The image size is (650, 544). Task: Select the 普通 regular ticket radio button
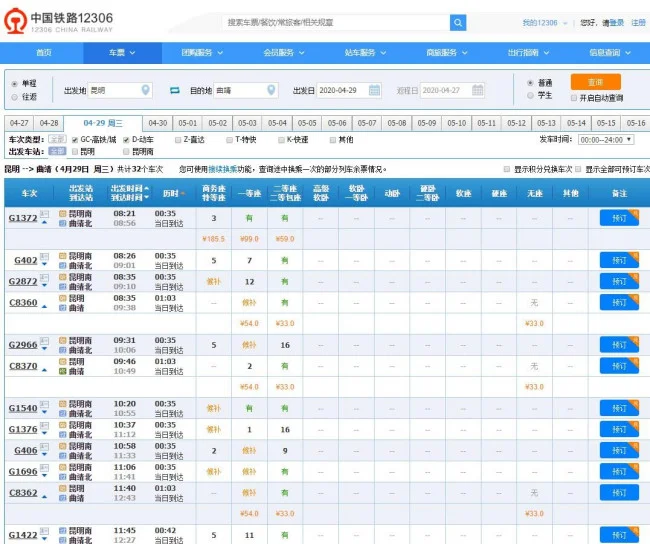coord(530,83)
